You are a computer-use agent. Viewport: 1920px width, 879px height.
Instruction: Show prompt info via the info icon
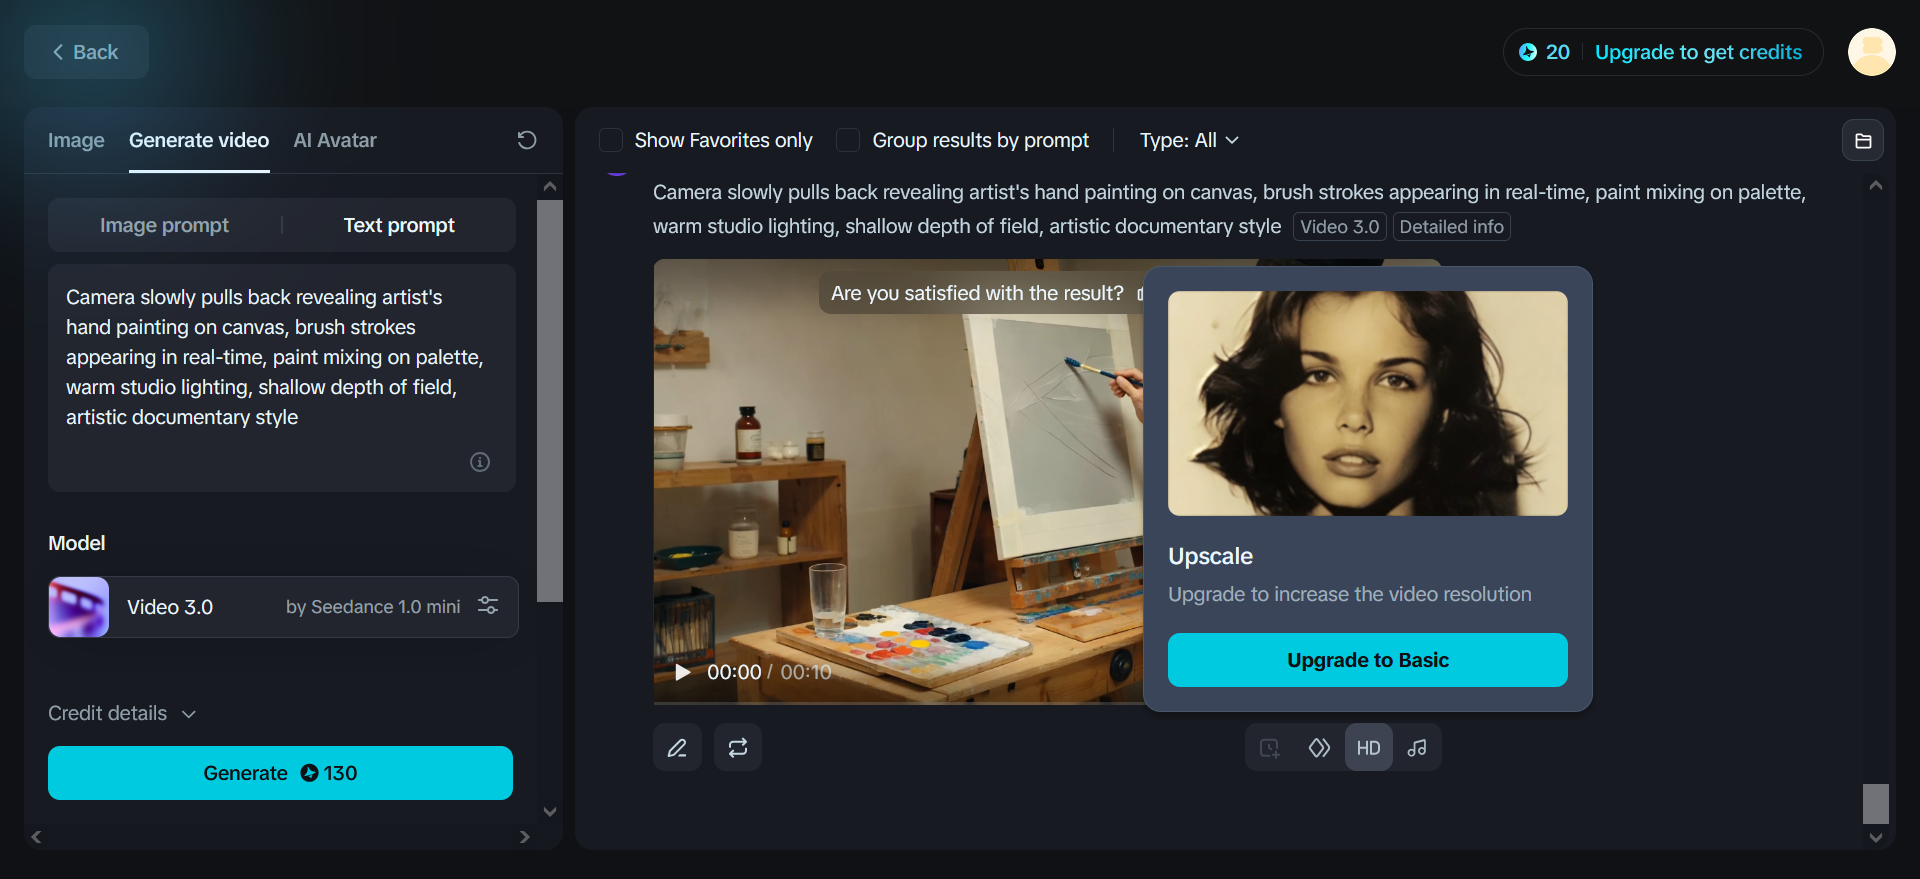(480, 462)
